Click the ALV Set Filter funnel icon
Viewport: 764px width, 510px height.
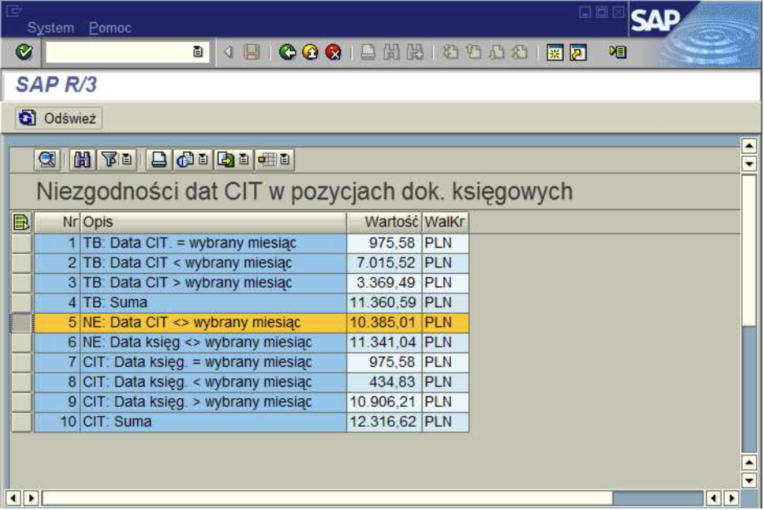click(109, 160)
